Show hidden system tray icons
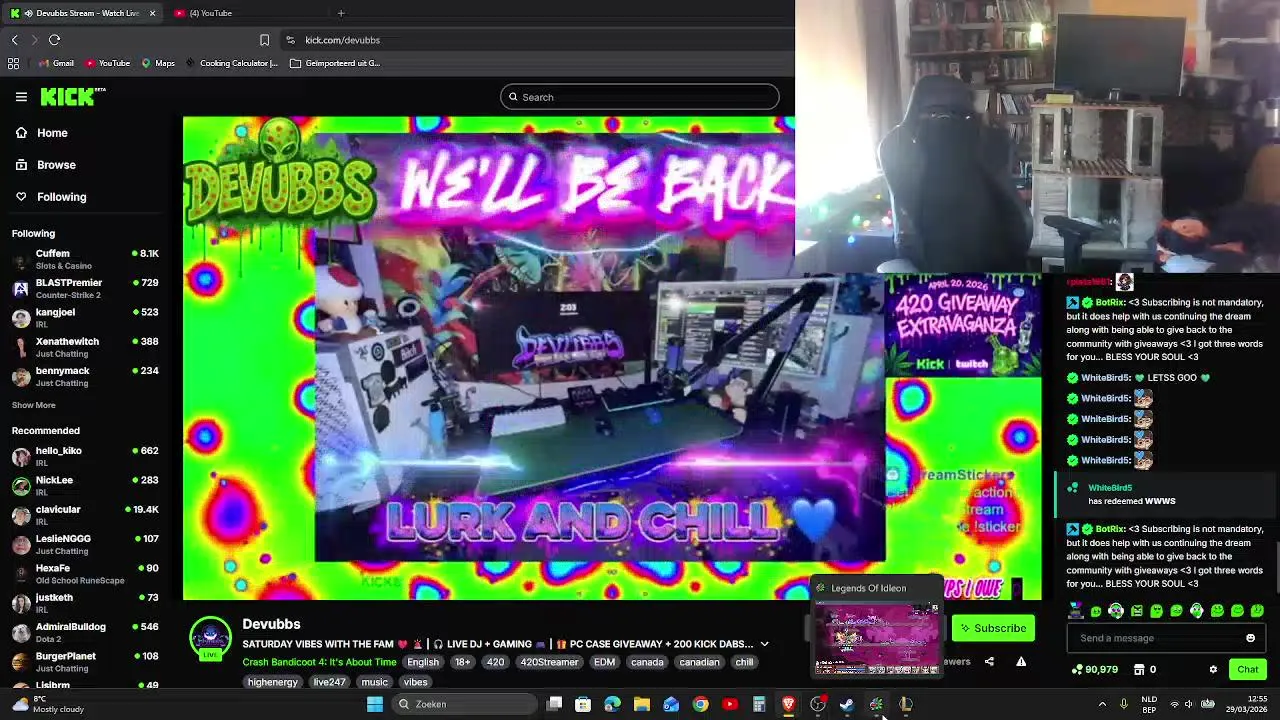 (1102, 704)
